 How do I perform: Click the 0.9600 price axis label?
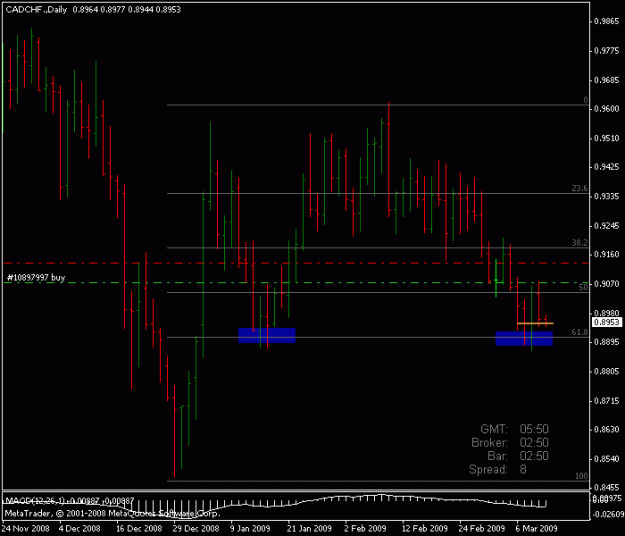(x=607, y=109)
